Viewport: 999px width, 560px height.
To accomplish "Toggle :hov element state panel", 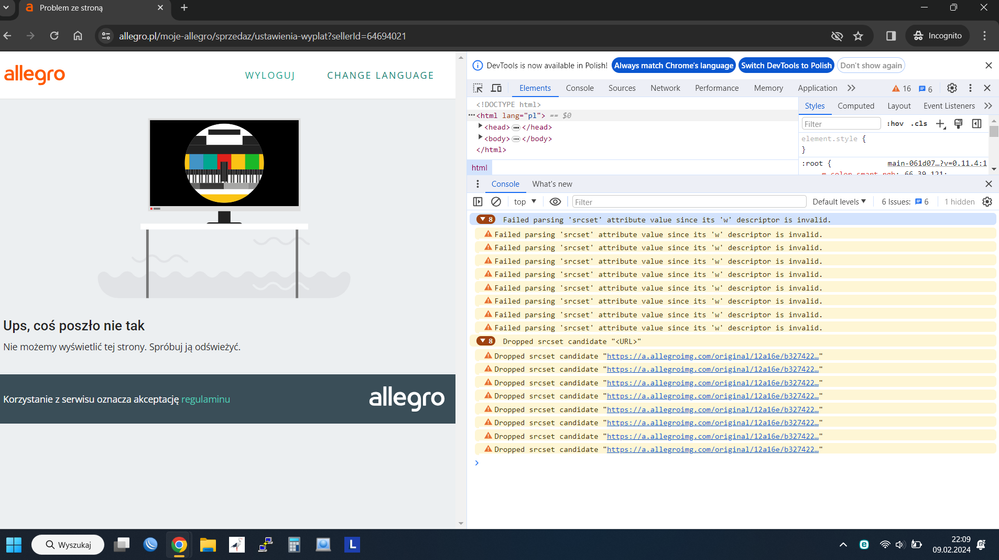I will pyautogui.click(x=895, y=124).
